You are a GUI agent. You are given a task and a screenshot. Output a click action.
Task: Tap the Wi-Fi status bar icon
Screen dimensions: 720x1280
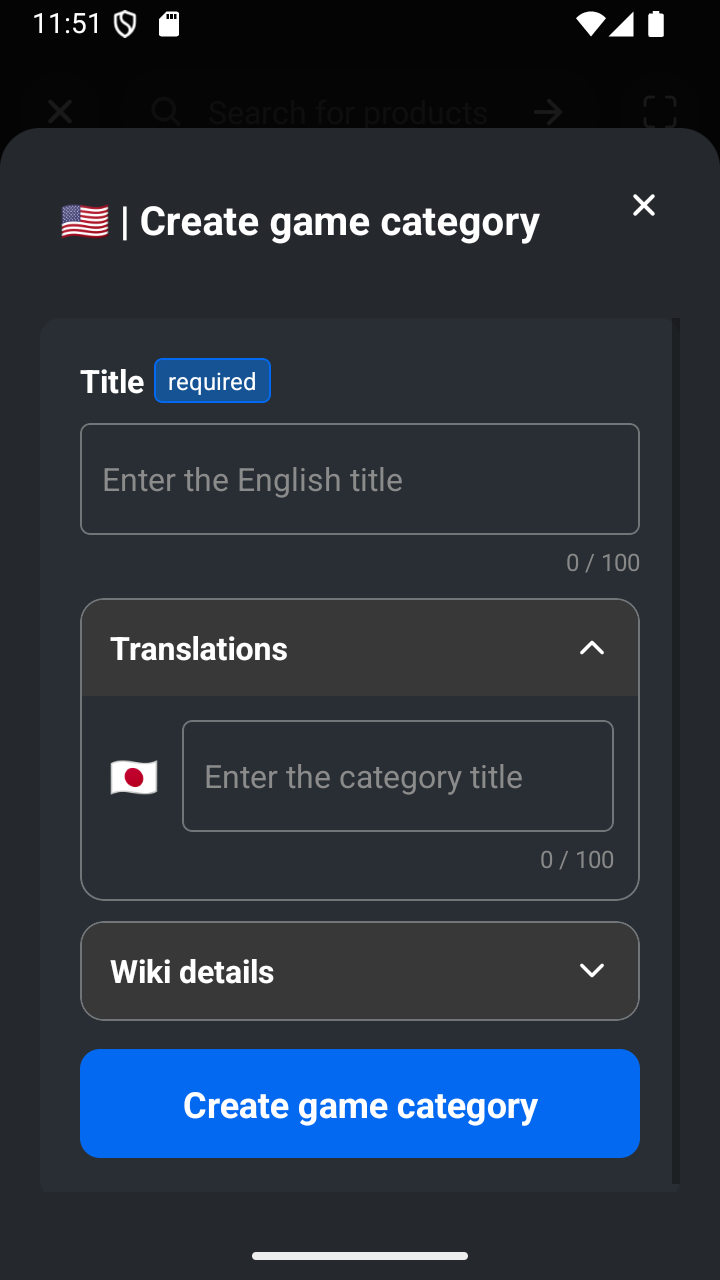click(590, 24)
